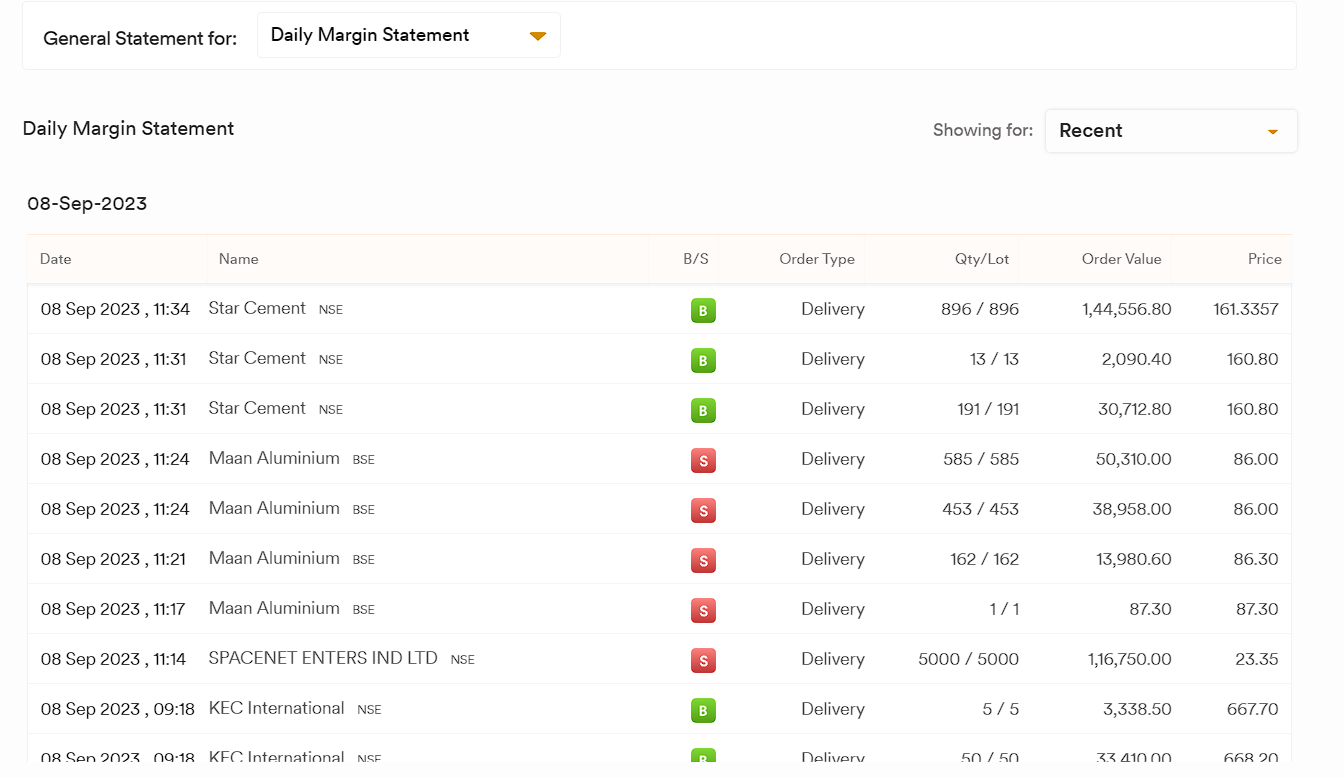Click the red Sell badge for Maan Aluminium 585 quantity
Screen dimensions: 1344x777
(703, 461)
